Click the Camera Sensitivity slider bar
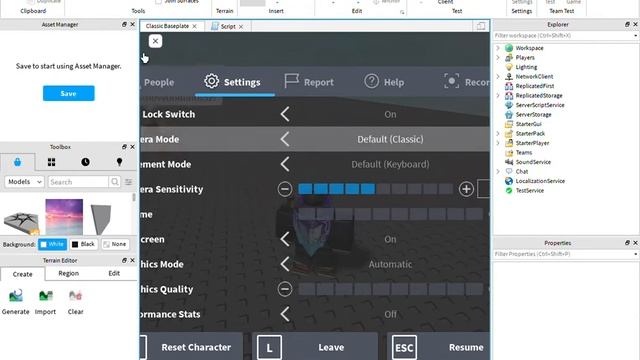This screenshot has height=360, width=640. point(376,189)
